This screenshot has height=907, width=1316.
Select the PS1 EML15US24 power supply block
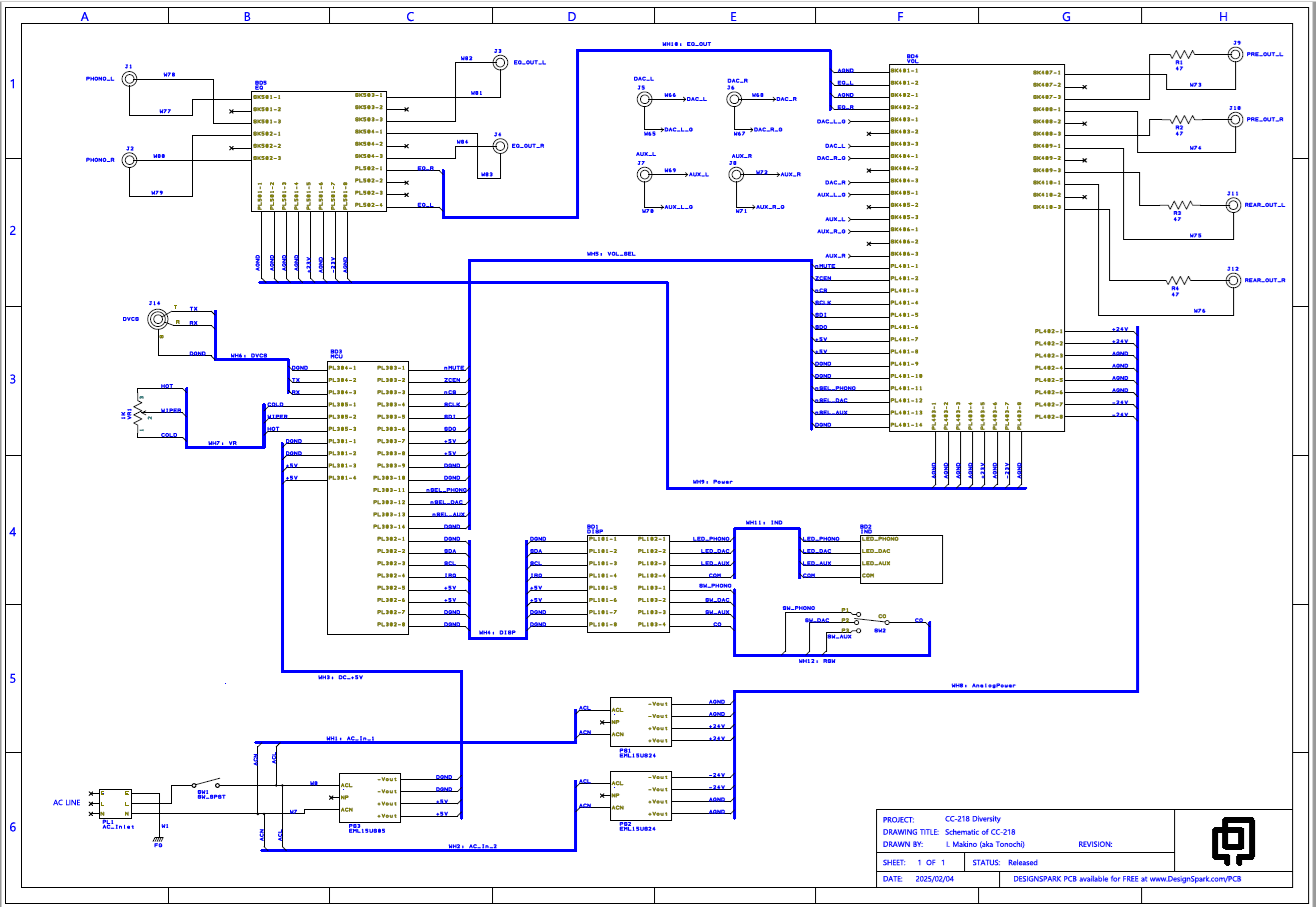[x=641, y=721]
